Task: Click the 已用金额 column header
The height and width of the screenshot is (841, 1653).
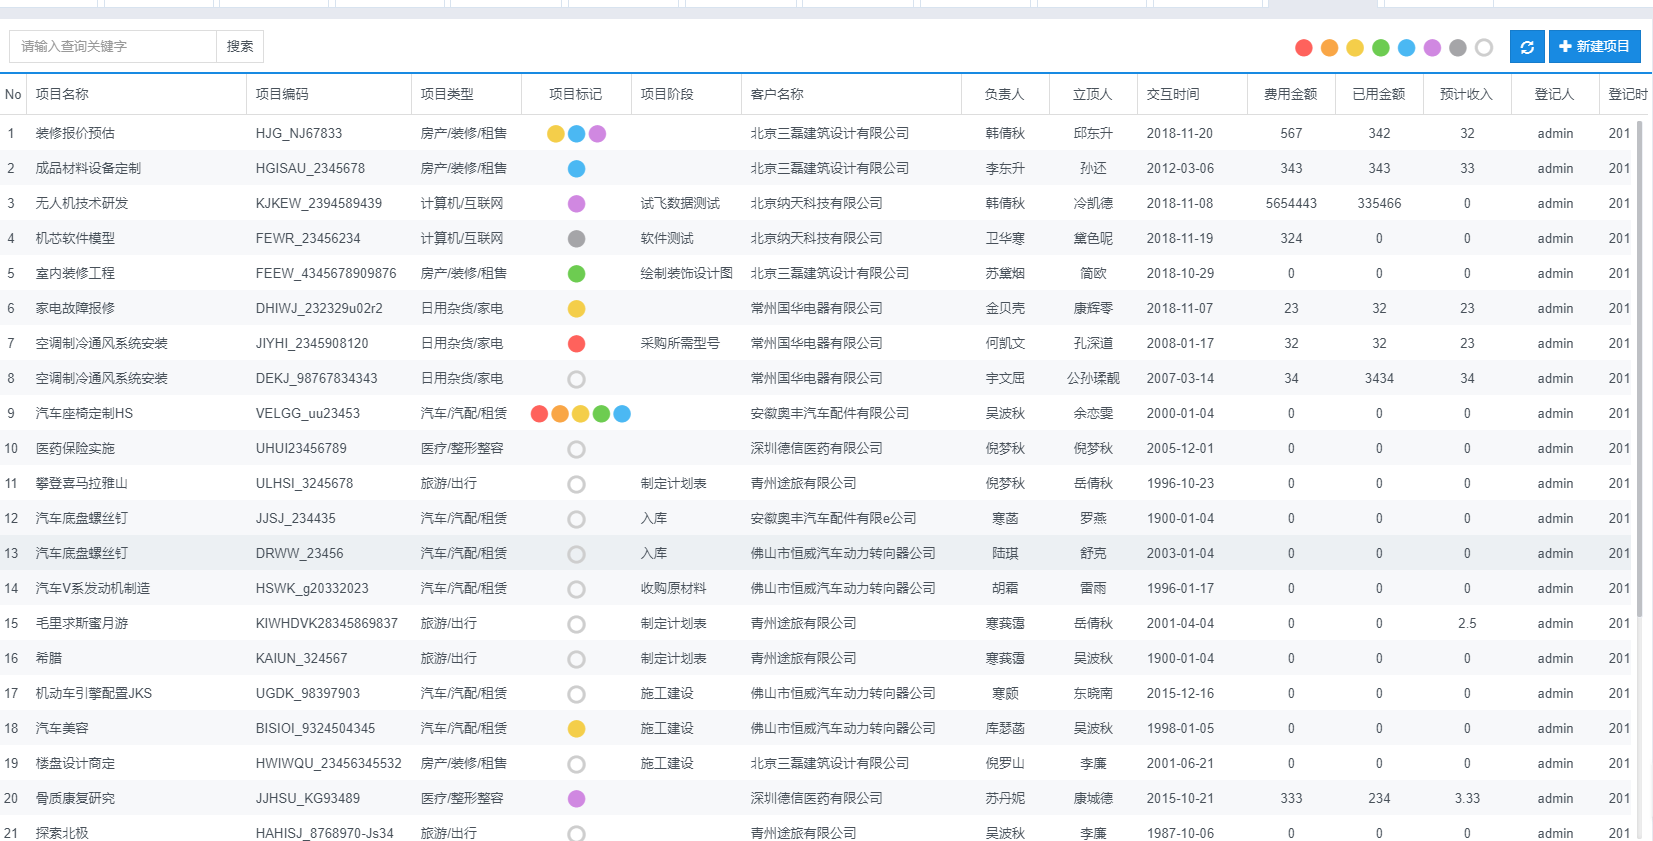Action: (x=1379, y=94)
